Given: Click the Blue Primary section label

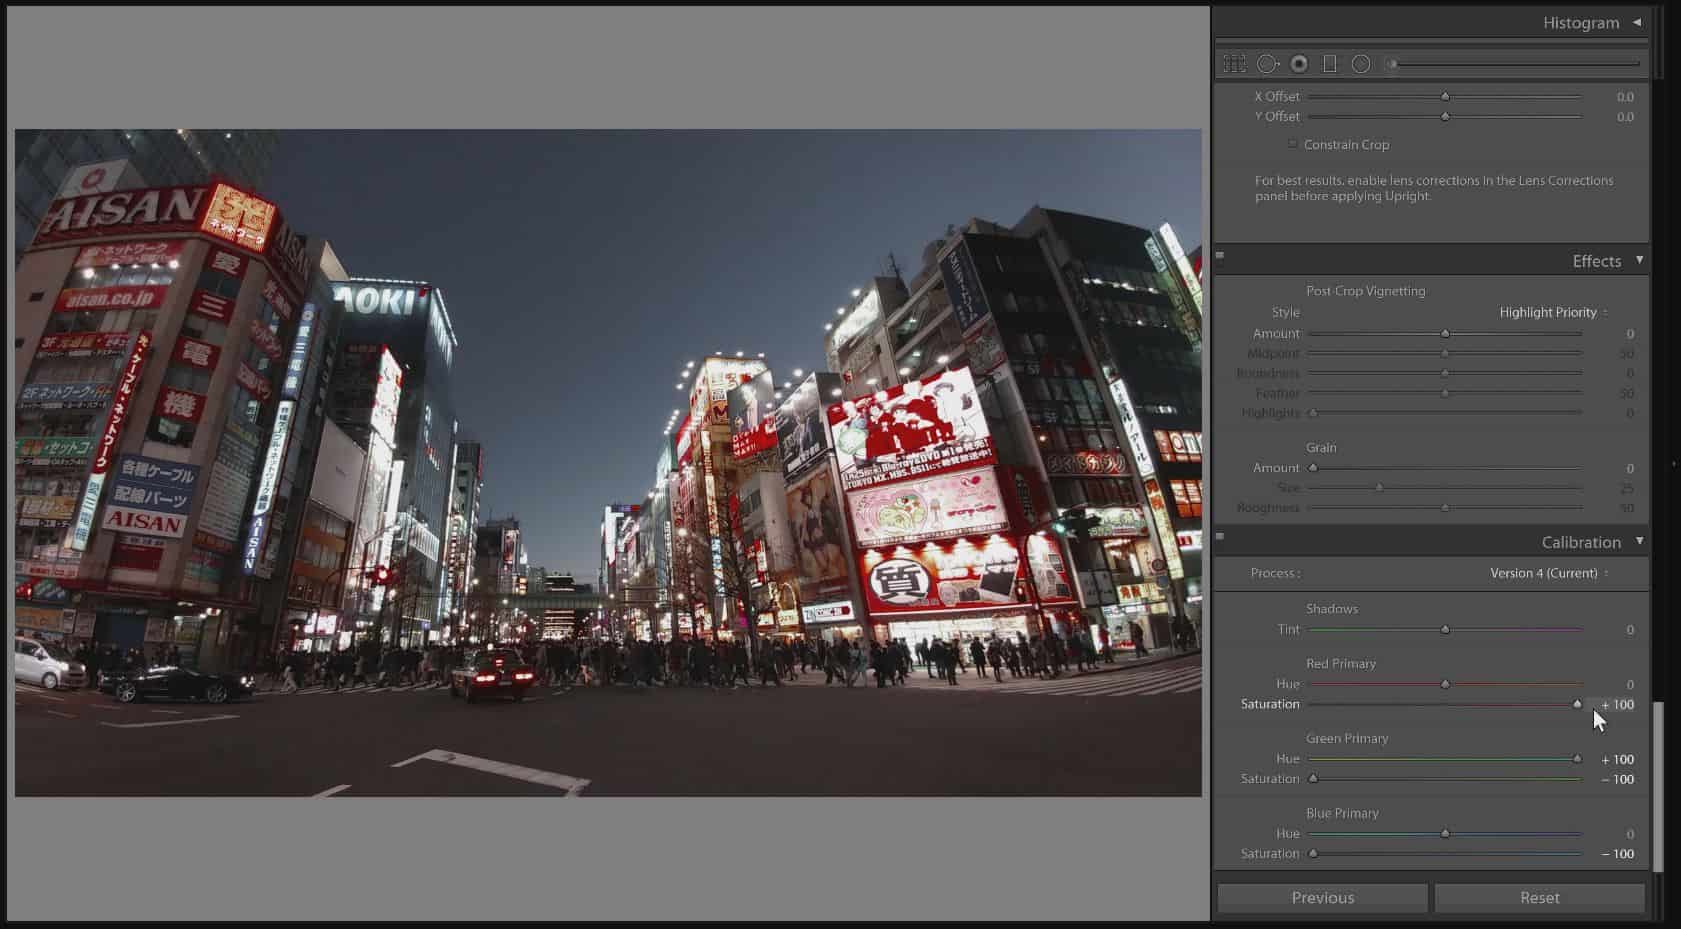Looking at the screenshot, I should pyautogui.click(x=1342, y=814).
